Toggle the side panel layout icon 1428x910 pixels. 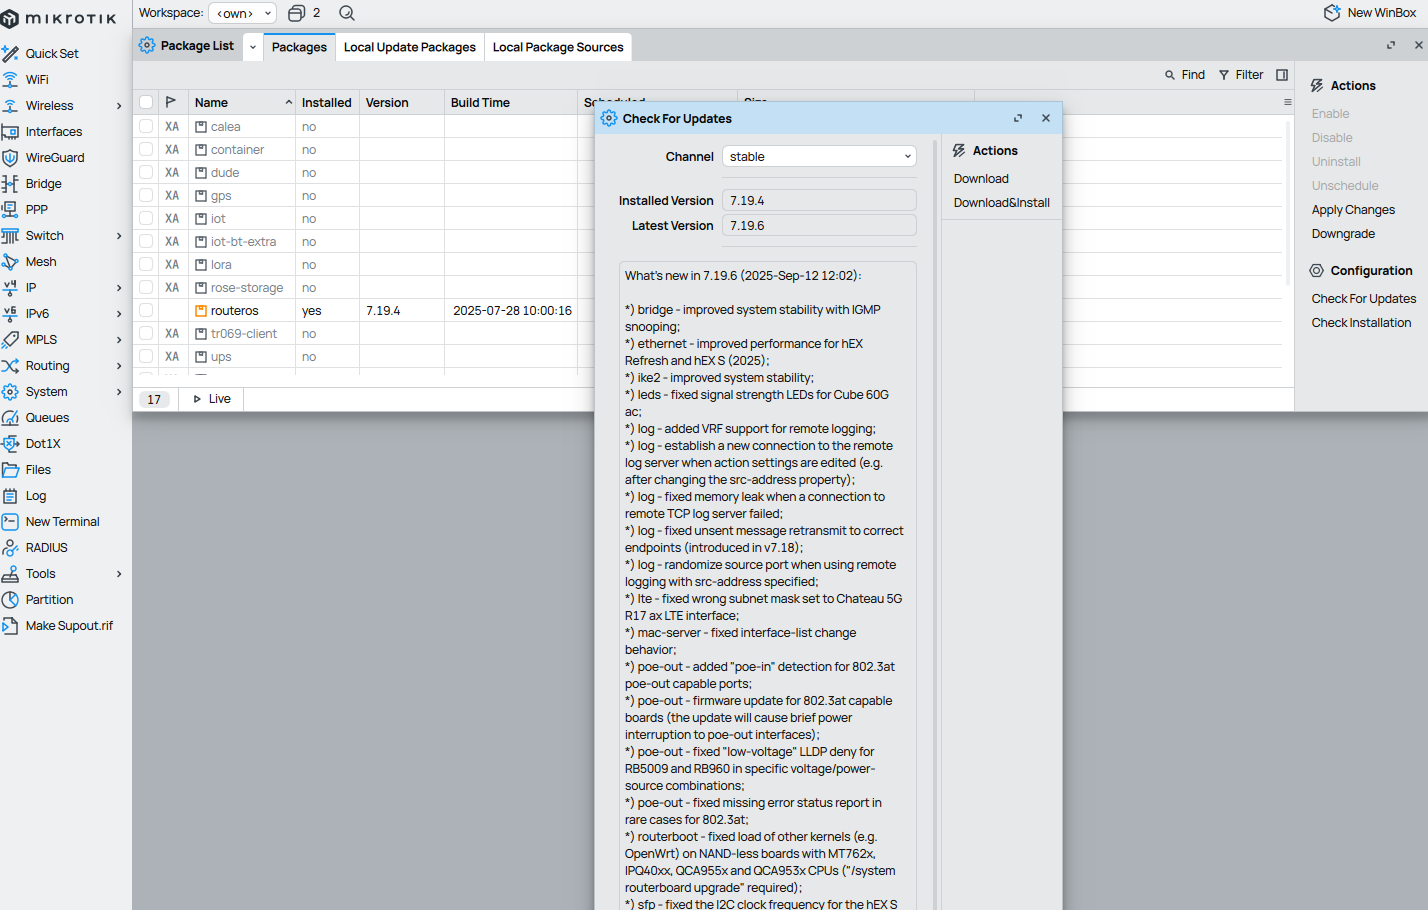click(1282, 75)
